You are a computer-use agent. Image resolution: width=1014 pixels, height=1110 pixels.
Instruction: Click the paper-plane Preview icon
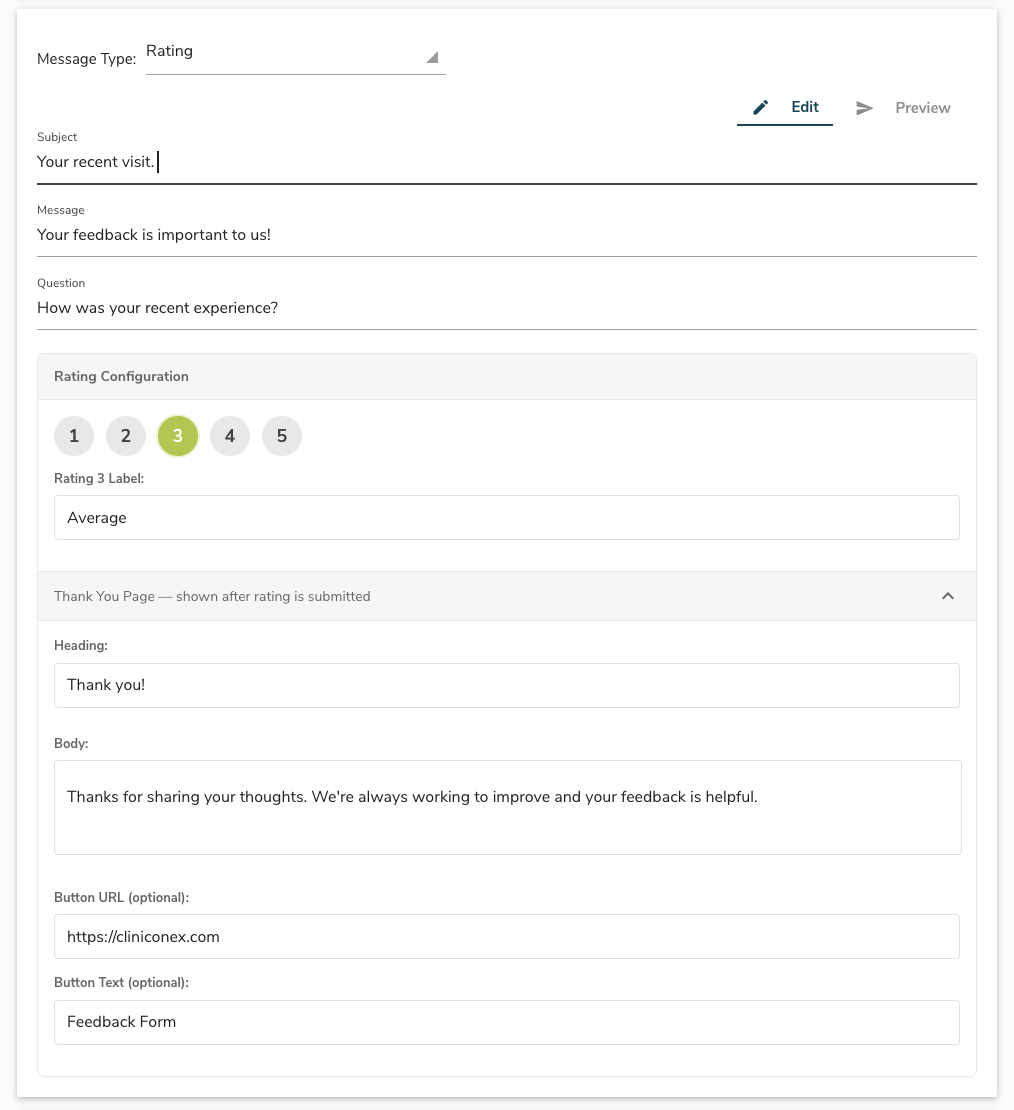(x=864, y=108)
